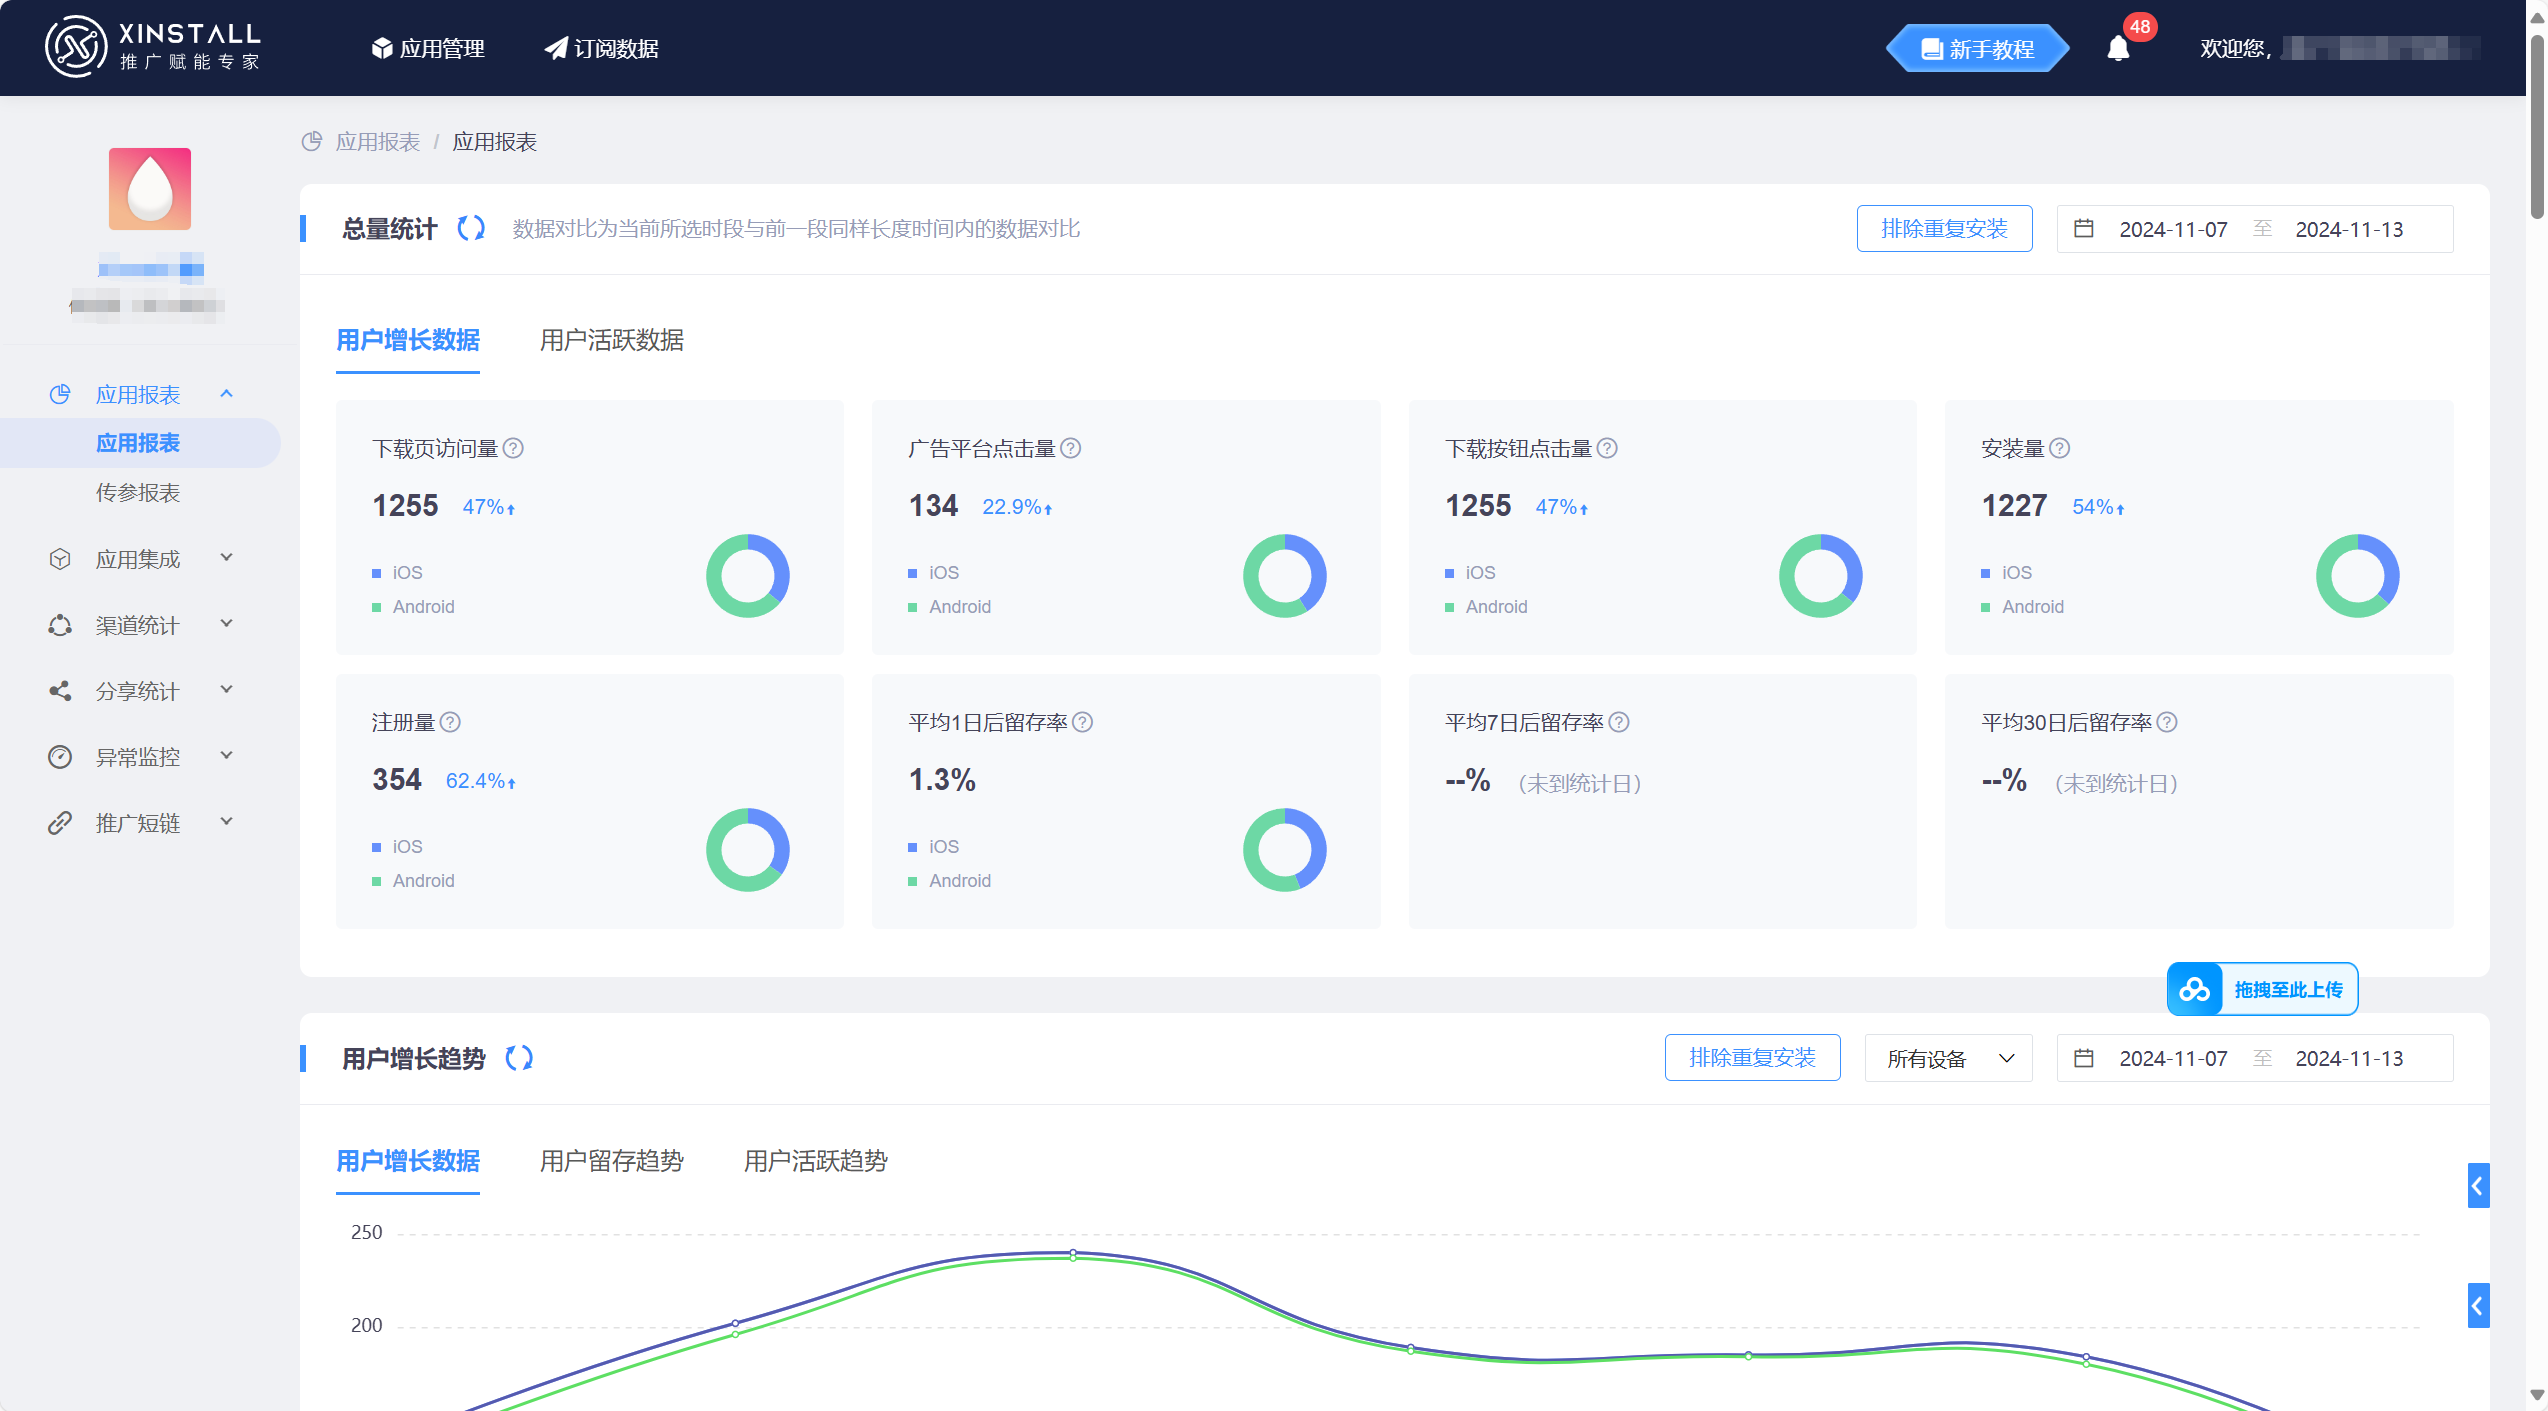2548x1411 pixels.
Task: Click the 应用报表 pie chart icon in sidebar
Action: pos(59,392)
